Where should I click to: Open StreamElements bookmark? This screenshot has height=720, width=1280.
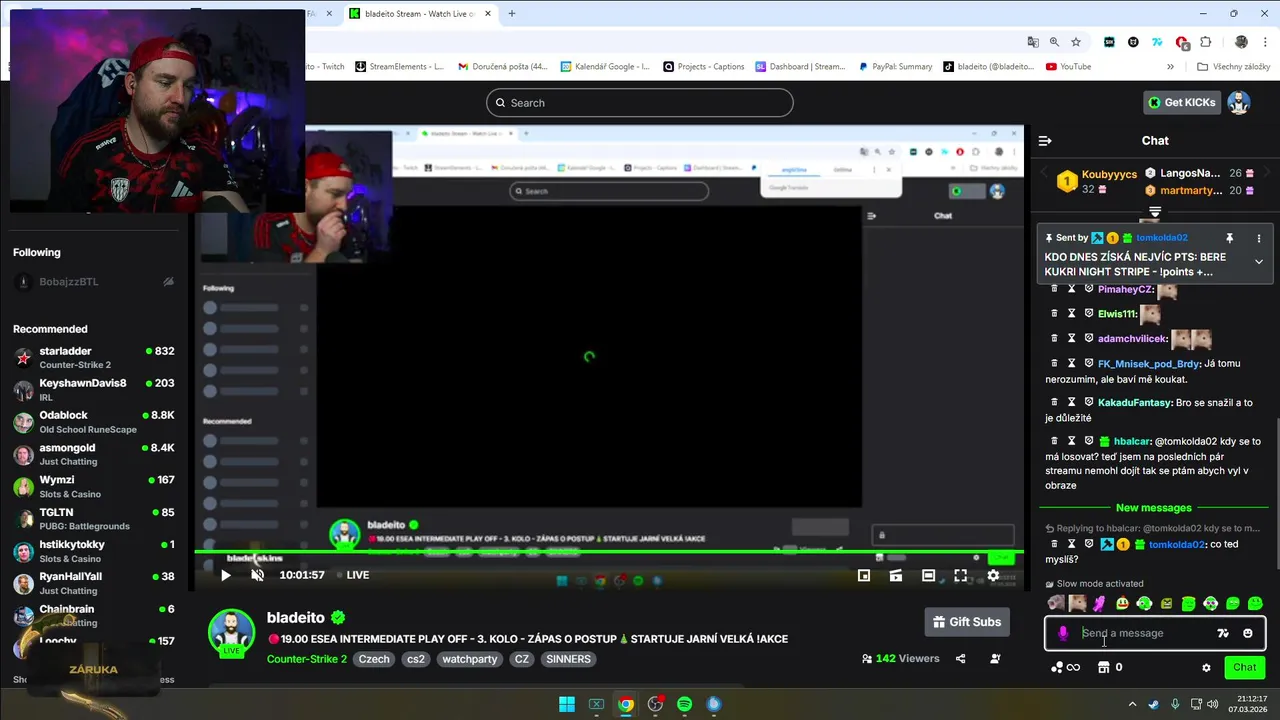(399, 67)
